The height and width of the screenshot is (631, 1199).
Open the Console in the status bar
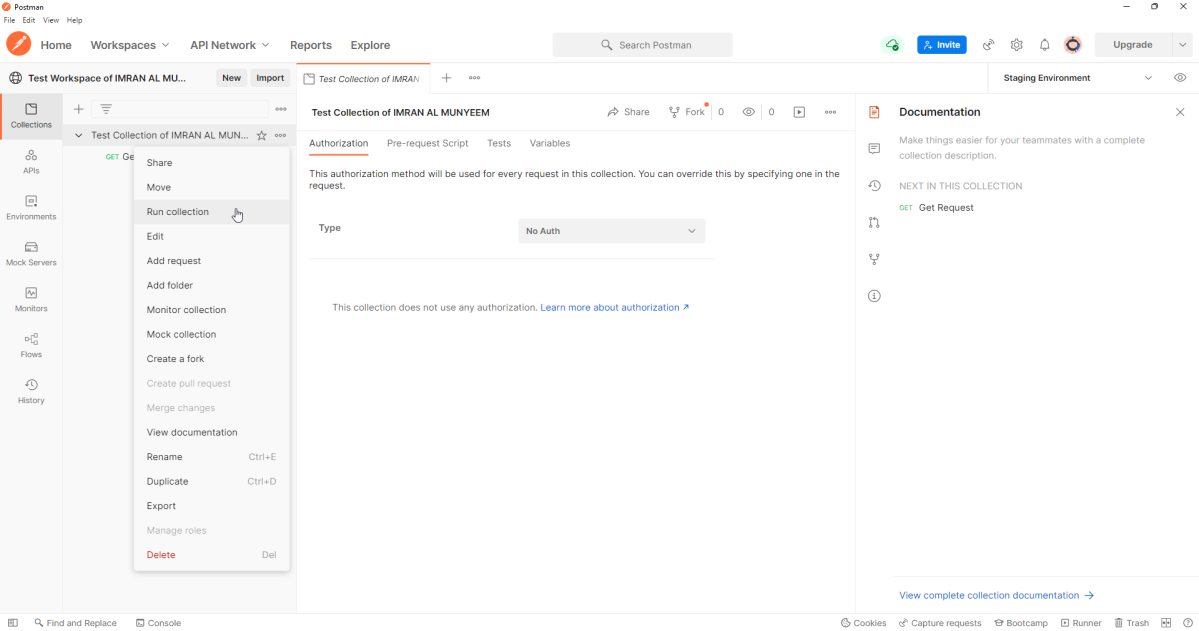pos(158,623)
